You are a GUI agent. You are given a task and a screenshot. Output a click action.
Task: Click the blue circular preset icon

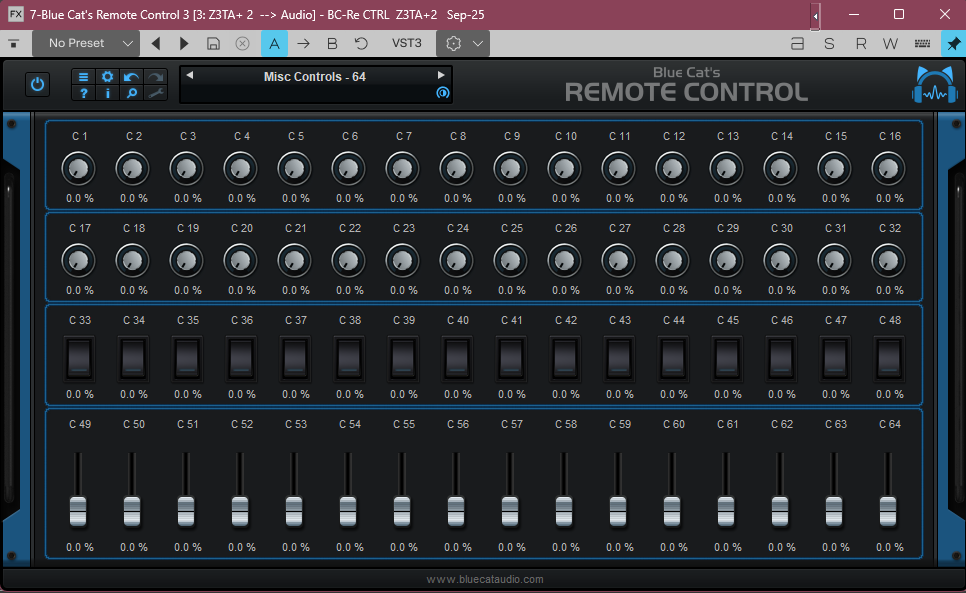coord(442,93)
